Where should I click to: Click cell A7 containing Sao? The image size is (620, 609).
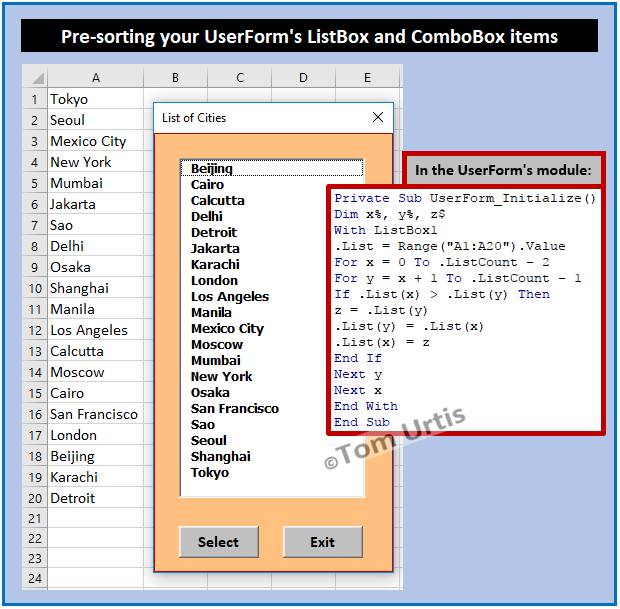[x=95, y=225]
